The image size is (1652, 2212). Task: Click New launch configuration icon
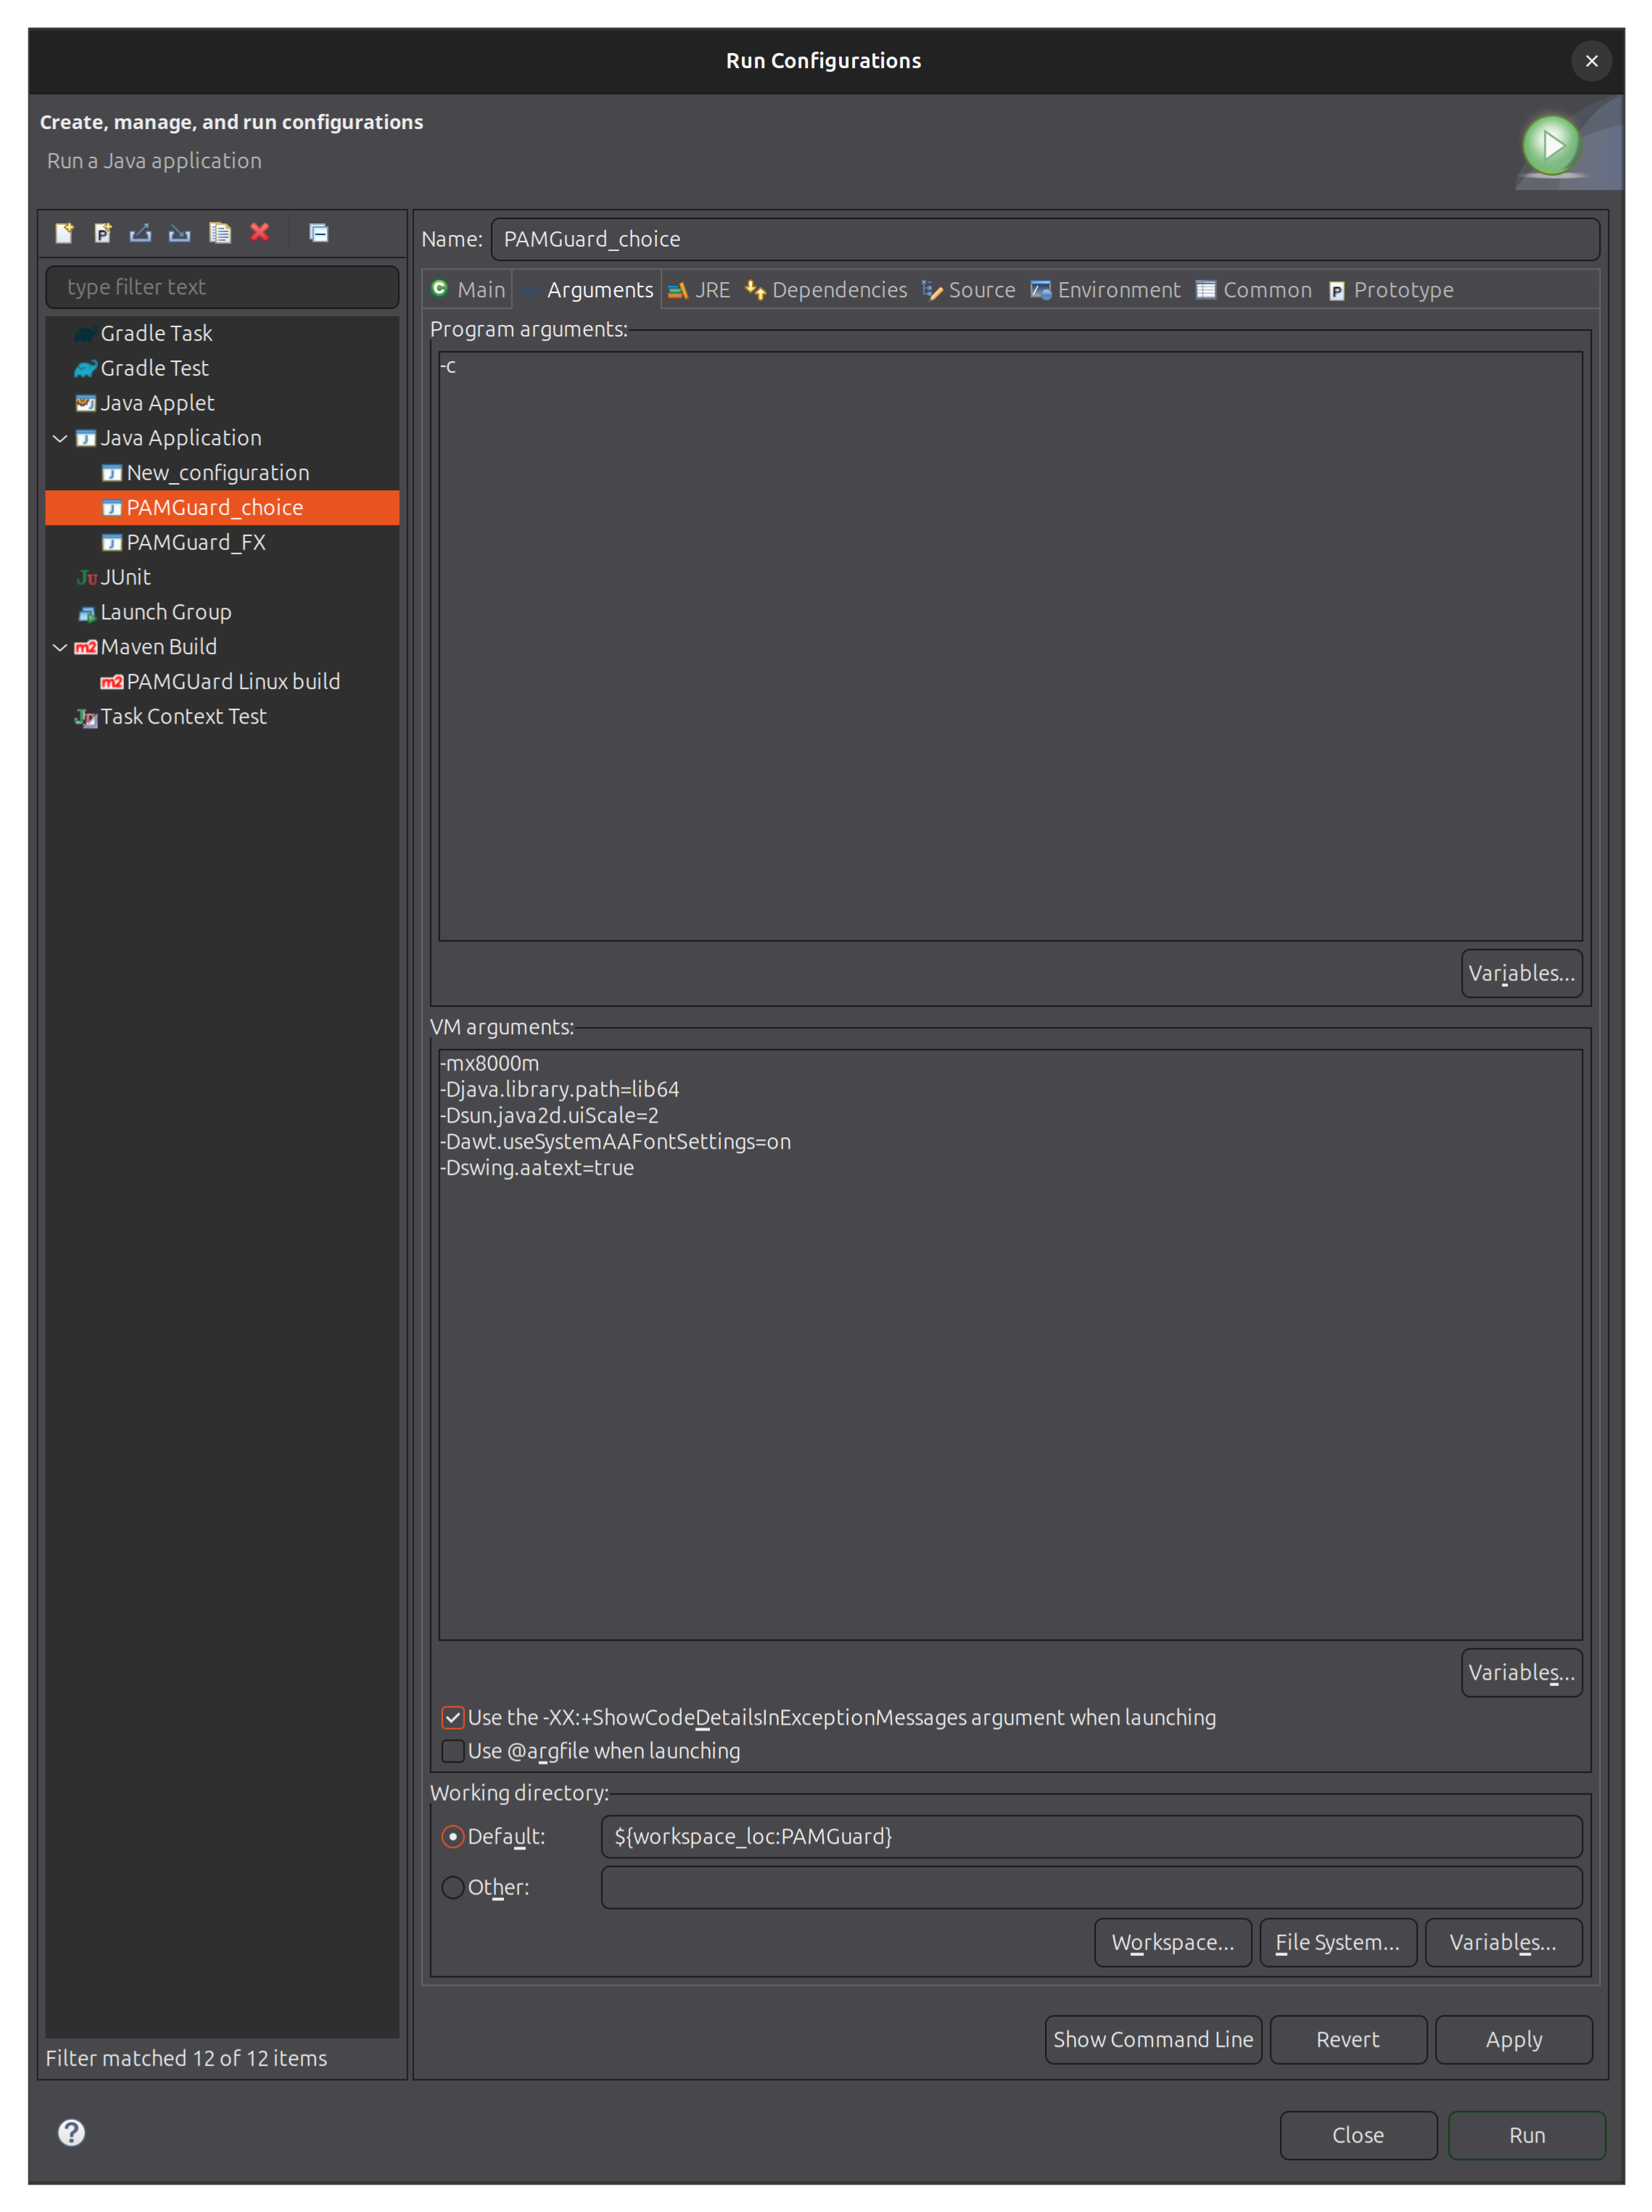tap(64, 233)
